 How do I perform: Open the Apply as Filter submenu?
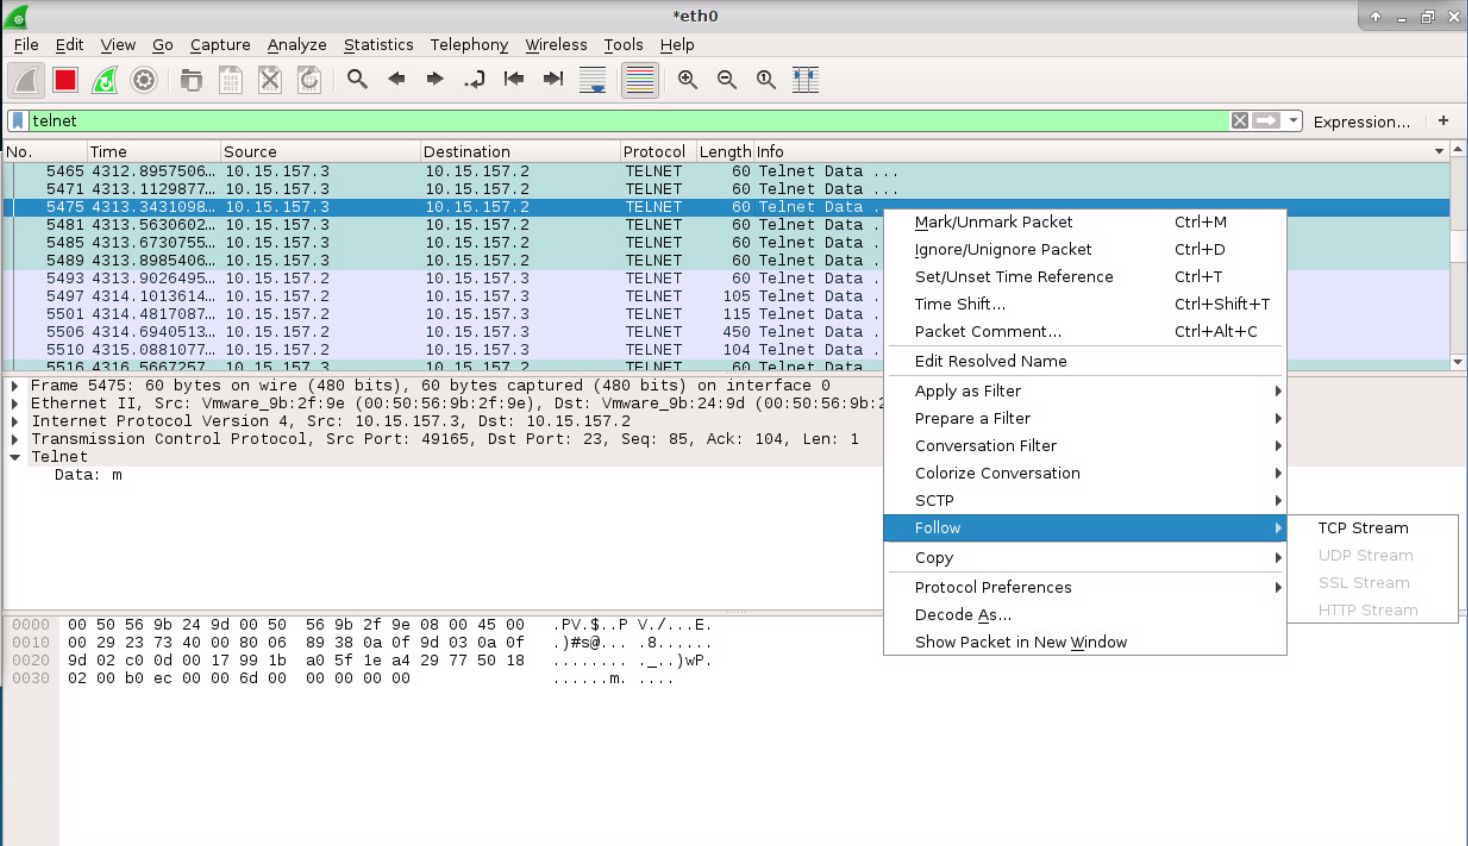point(1085,391)
